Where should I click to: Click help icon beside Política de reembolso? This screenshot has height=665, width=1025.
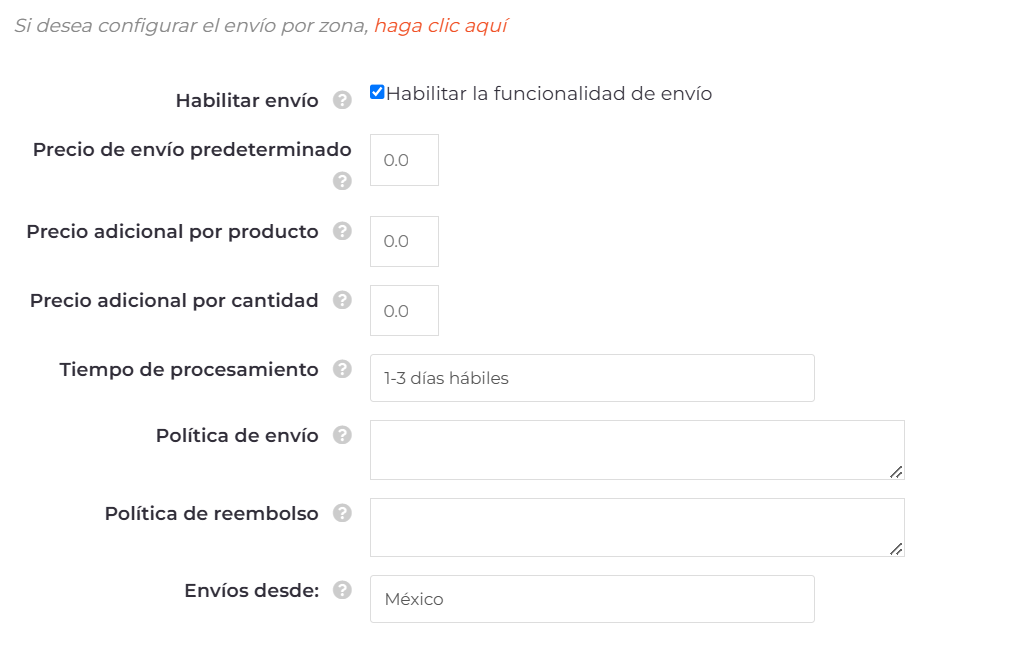342,513
